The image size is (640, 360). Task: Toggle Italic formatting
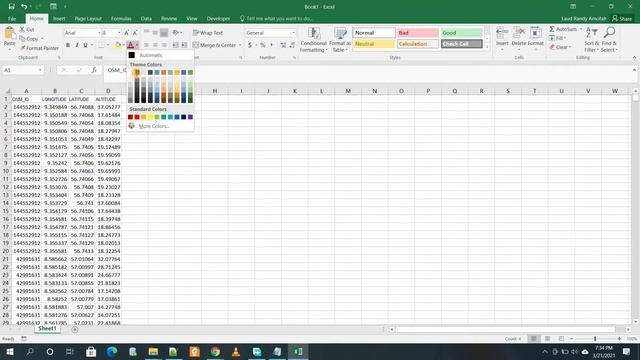(77, 45)
